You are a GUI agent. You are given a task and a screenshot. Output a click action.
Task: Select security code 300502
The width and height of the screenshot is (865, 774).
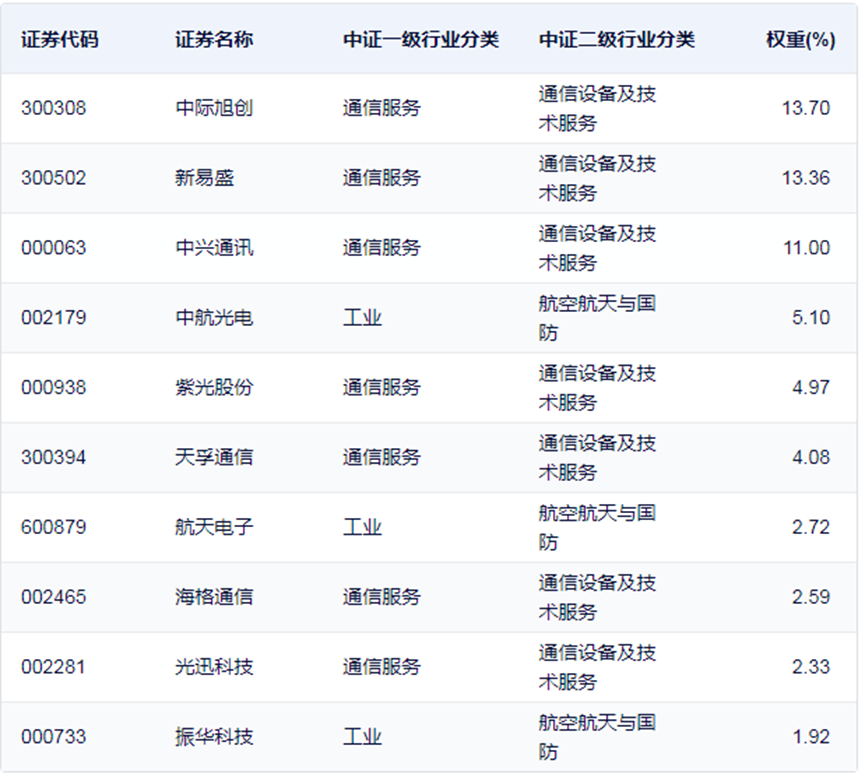[54, 178]
